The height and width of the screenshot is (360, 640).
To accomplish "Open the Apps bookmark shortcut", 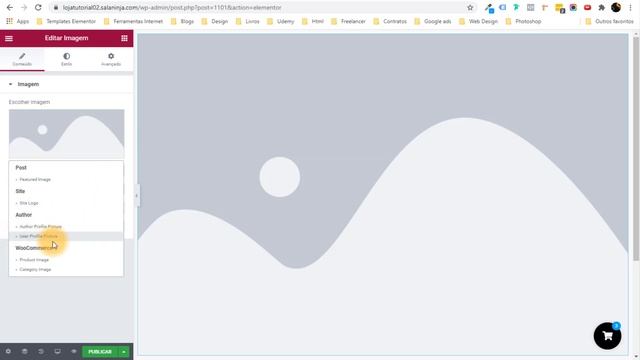I will 18,21.
